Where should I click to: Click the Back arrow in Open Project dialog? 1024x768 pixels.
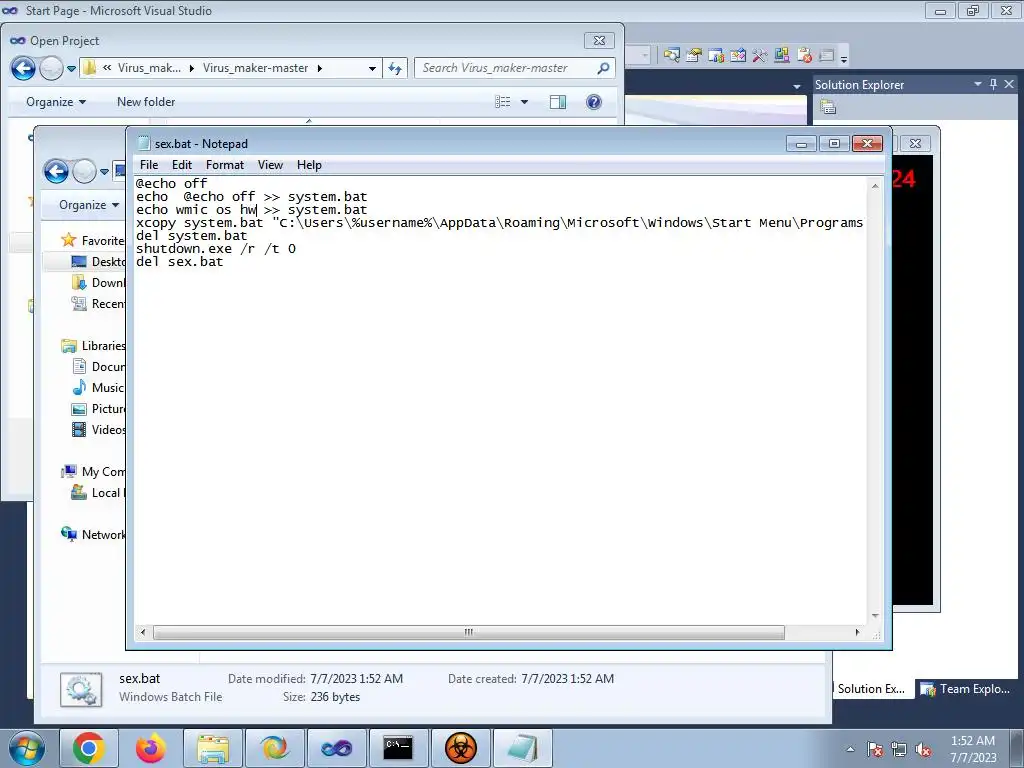tap(24, 68)
